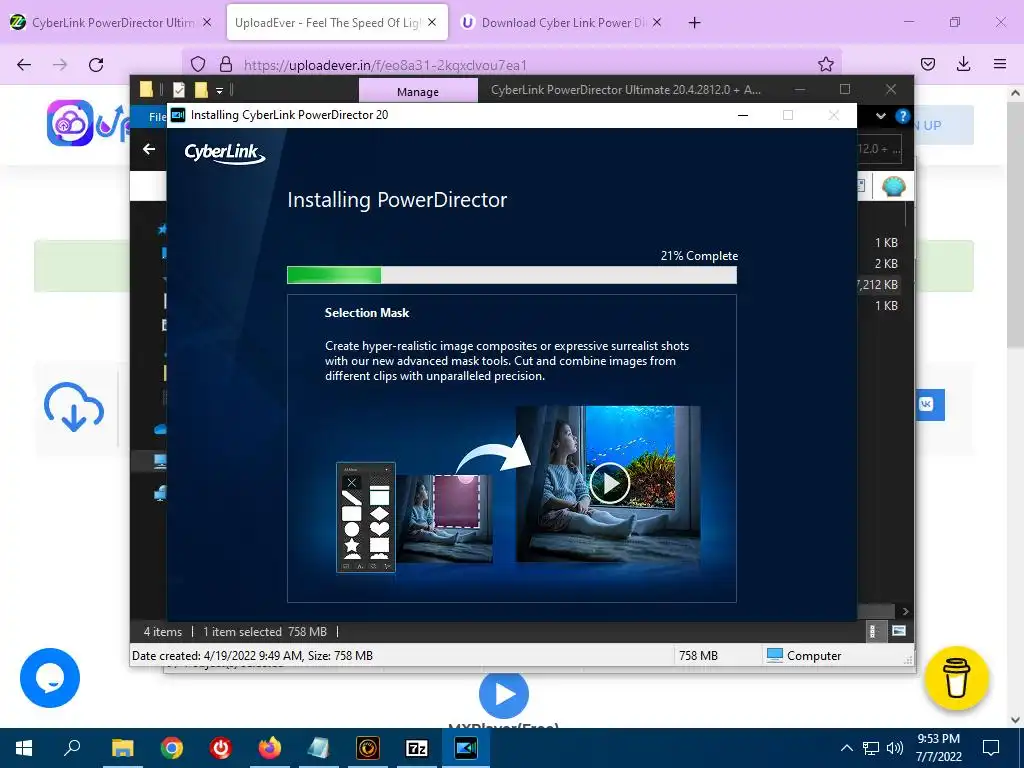Reload the current Firefox page
This screenshot has height=768, width=1024.
(x=96, y=64)
